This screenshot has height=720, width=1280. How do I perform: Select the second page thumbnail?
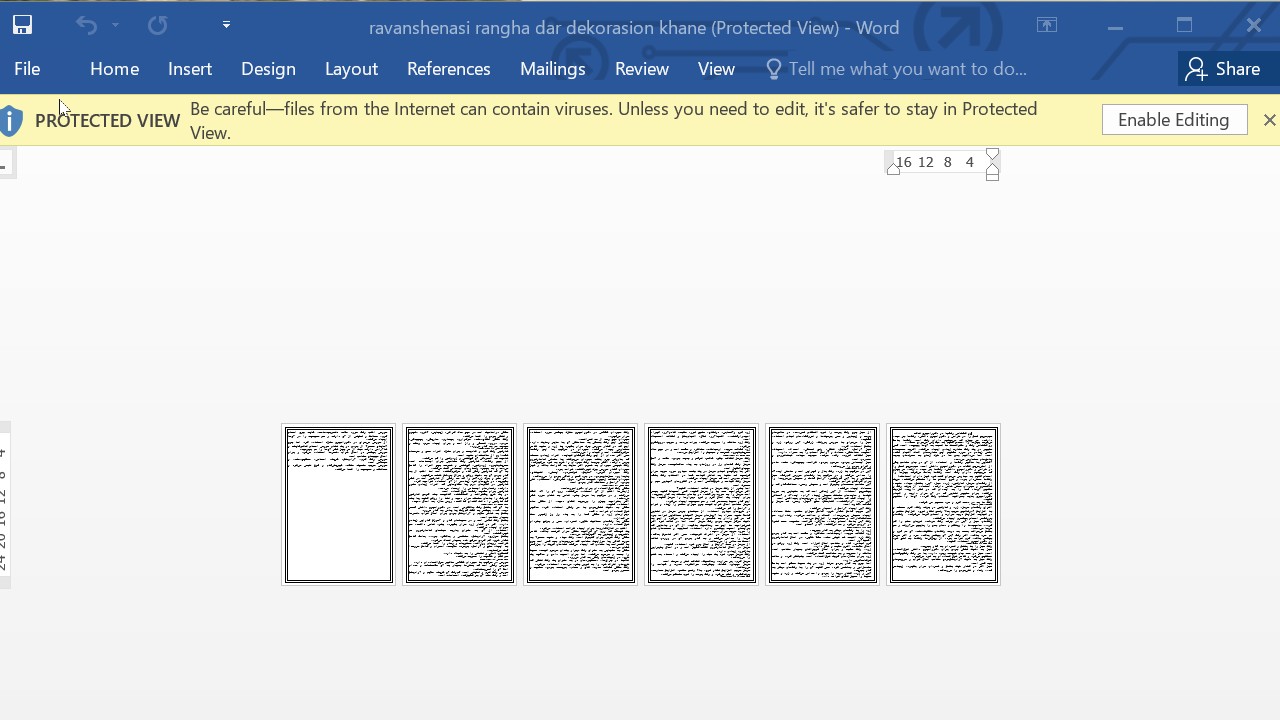(x=459, y=505)
